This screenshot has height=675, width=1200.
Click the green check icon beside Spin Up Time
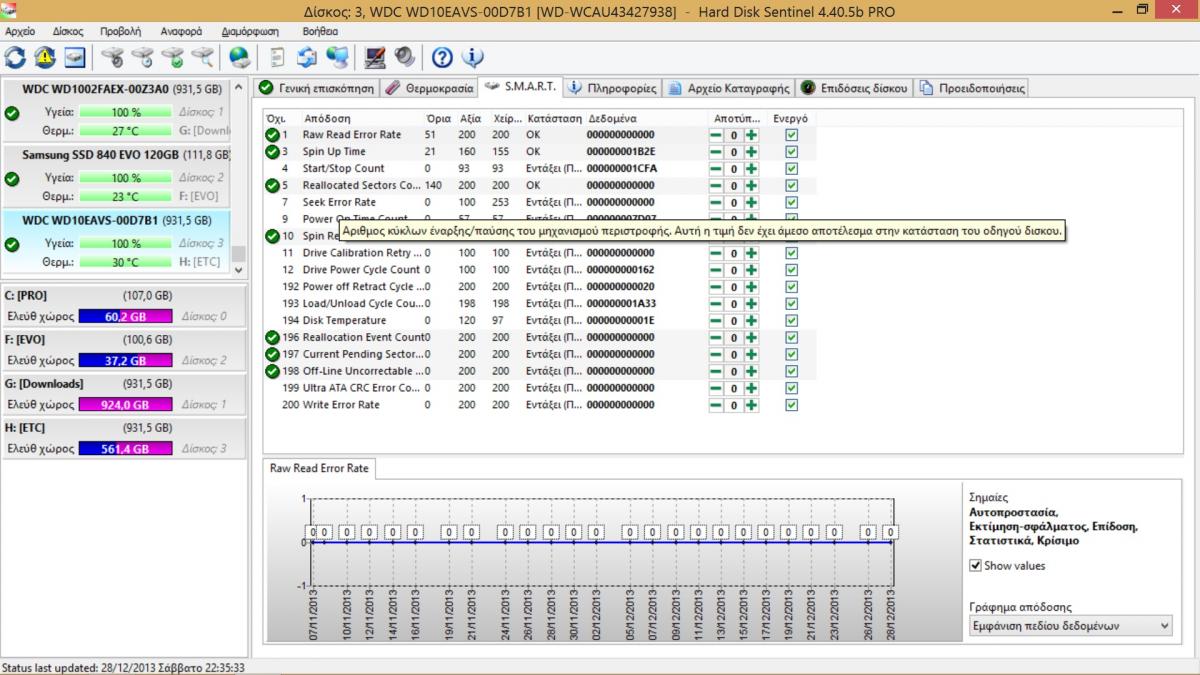272,152
